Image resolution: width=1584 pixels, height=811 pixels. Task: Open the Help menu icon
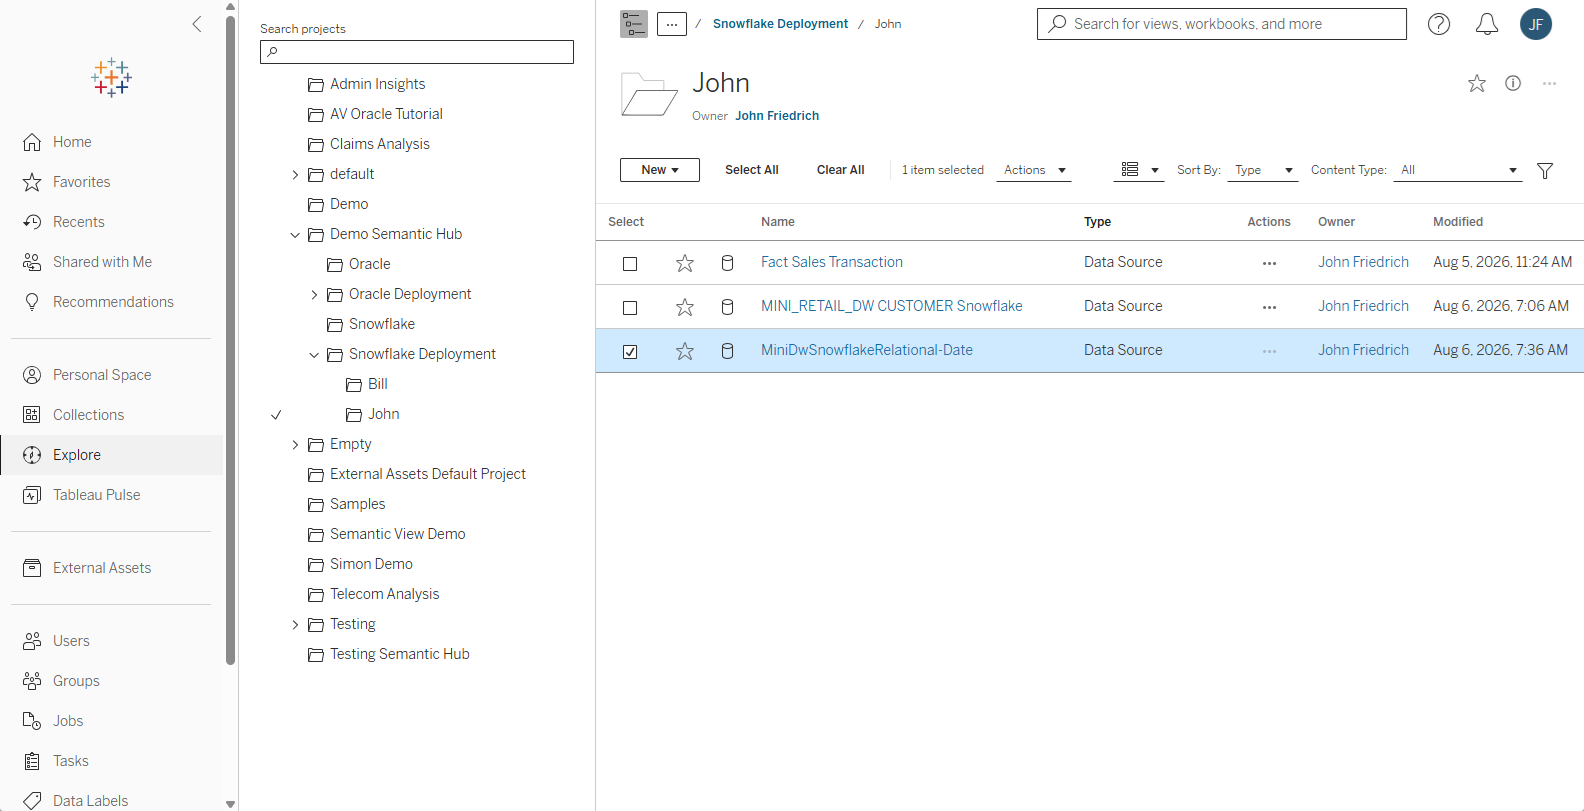[x=1439, y=24]
